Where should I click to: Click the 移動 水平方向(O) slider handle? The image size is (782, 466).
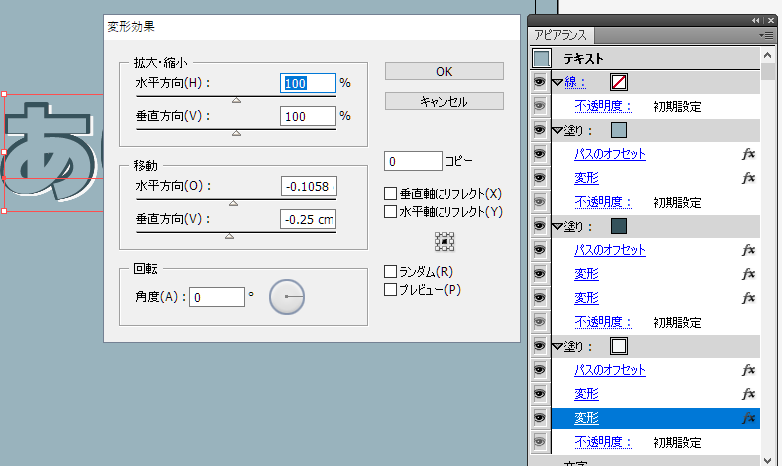coord(233,203)
